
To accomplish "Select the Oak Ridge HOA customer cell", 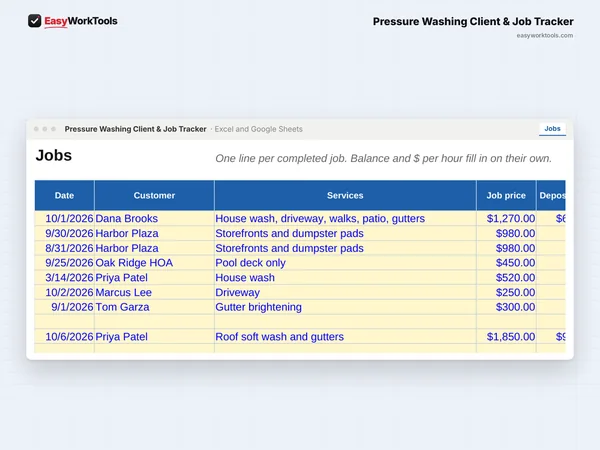I will pos(154,263).
